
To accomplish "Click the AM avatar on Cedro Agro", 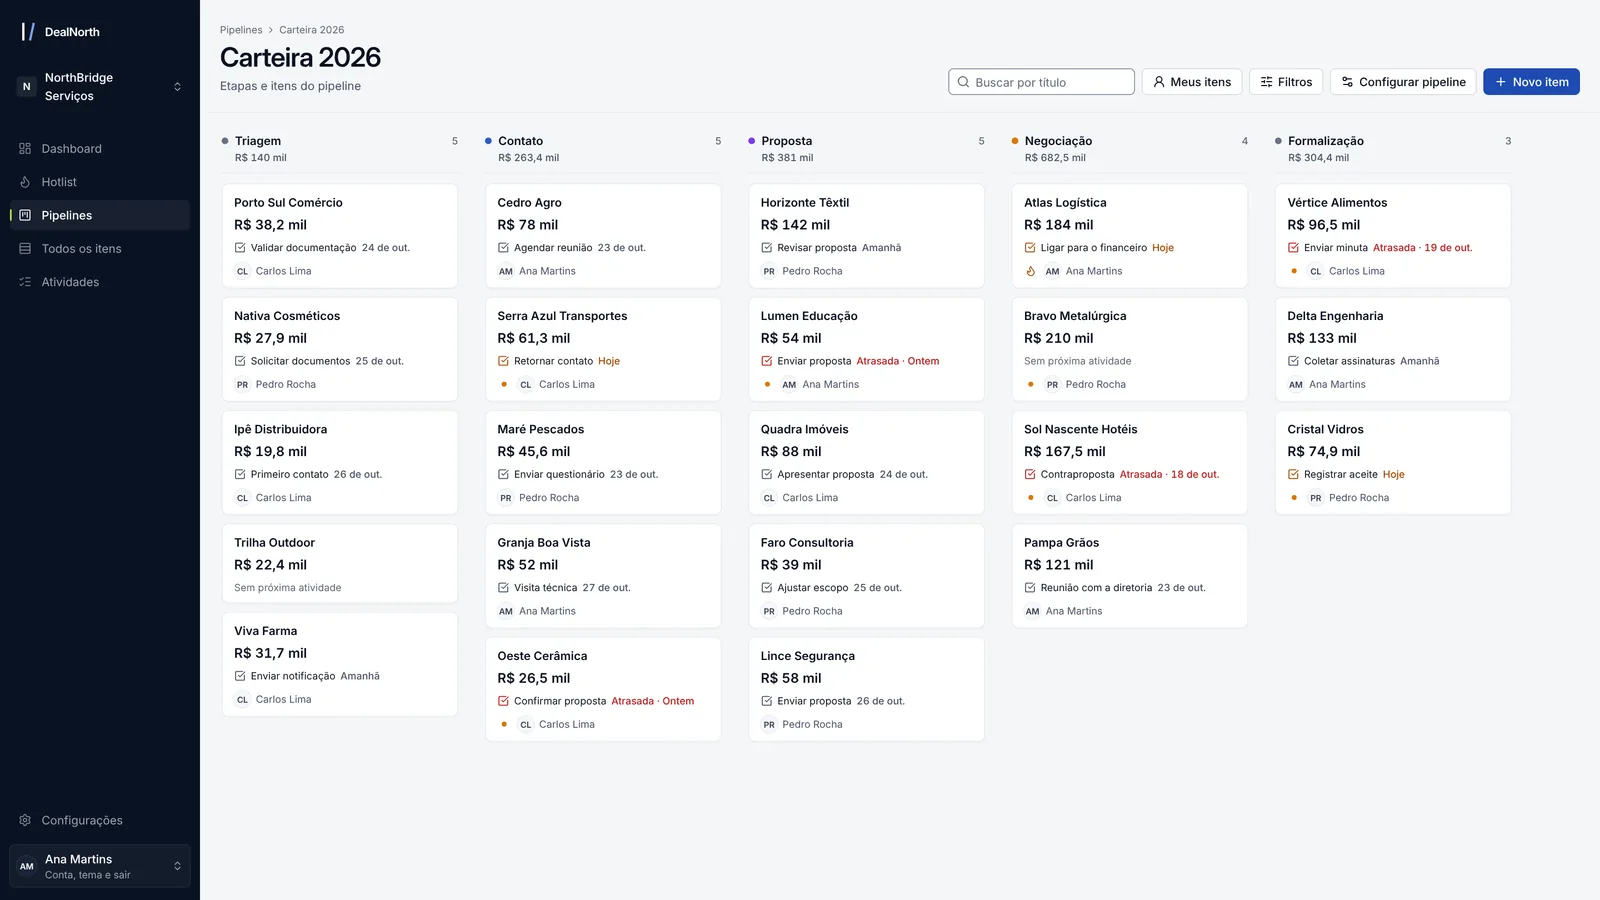I will point(506,271).
